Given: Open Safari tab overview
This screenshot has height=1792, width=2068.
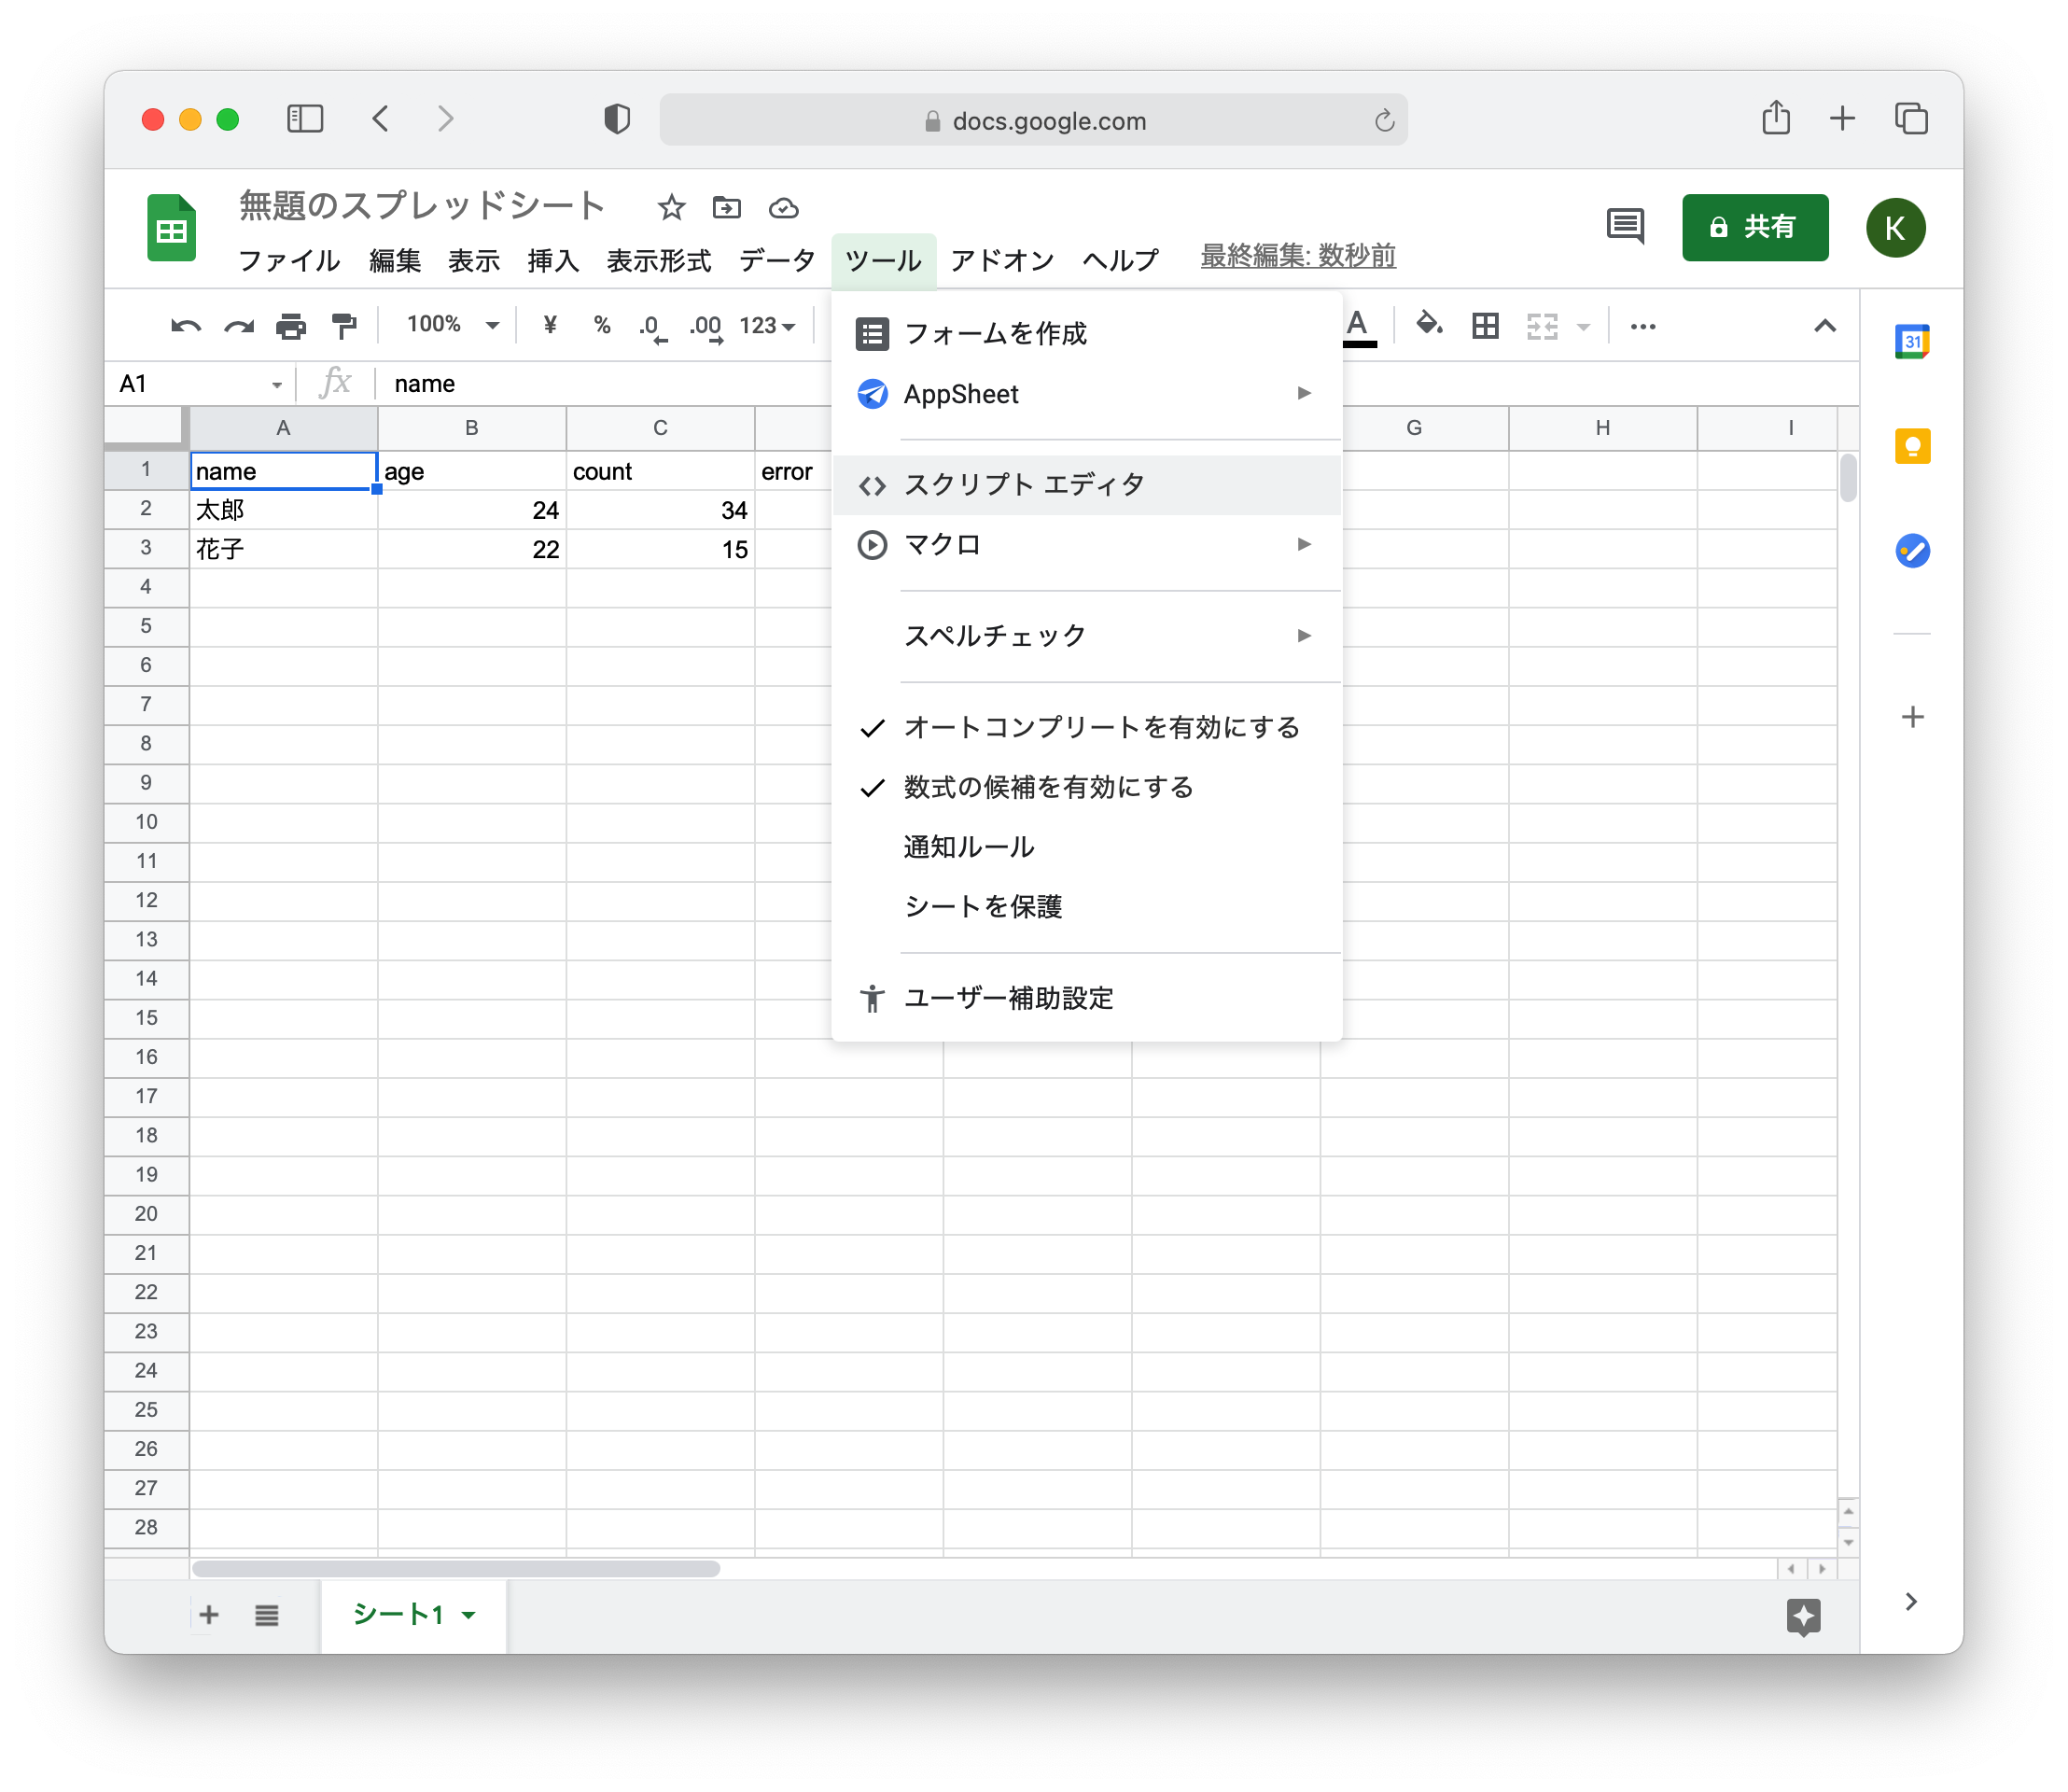Looking at the screenshot, I should [x=1911, y=118].
